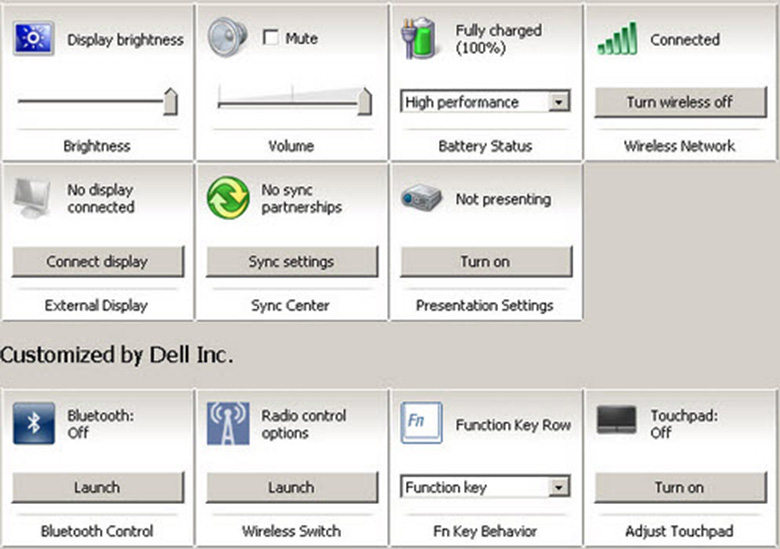780x549 pixels.
Task: Click the Radio control antenna icon
Action: (x=228, y=424)
